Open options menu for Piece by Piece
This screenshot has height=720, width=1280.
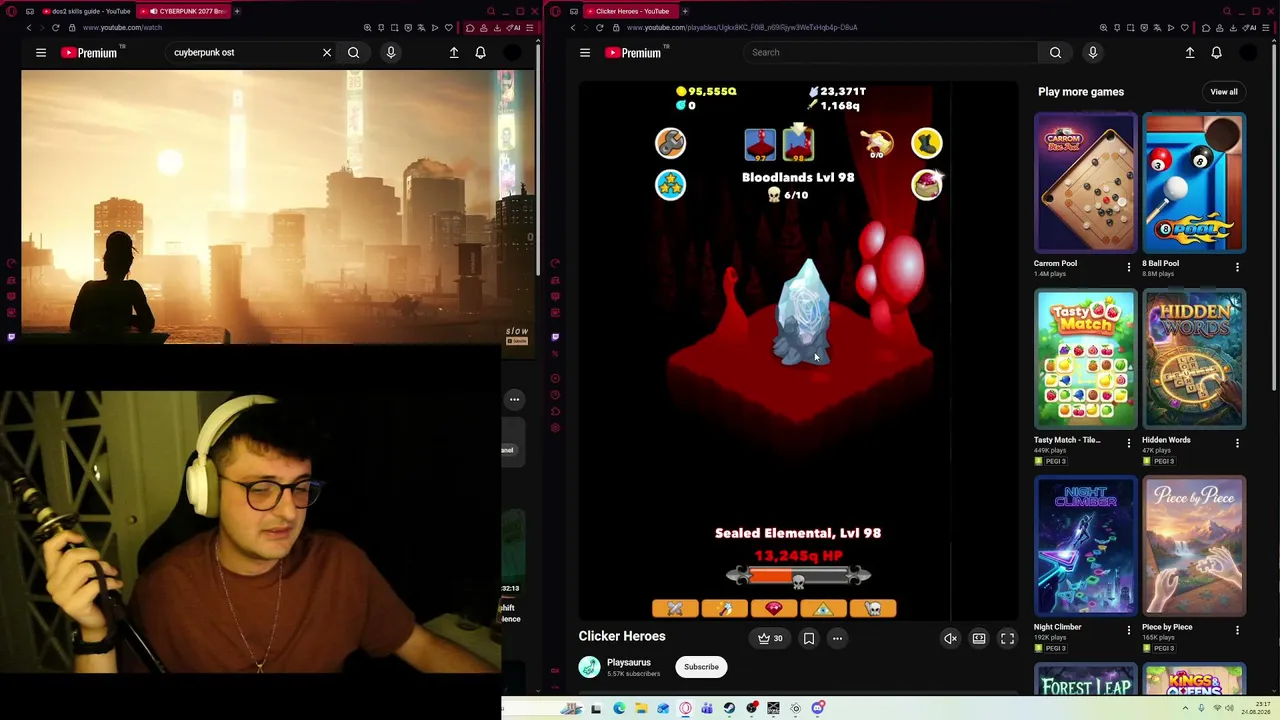click(1237, 630)
